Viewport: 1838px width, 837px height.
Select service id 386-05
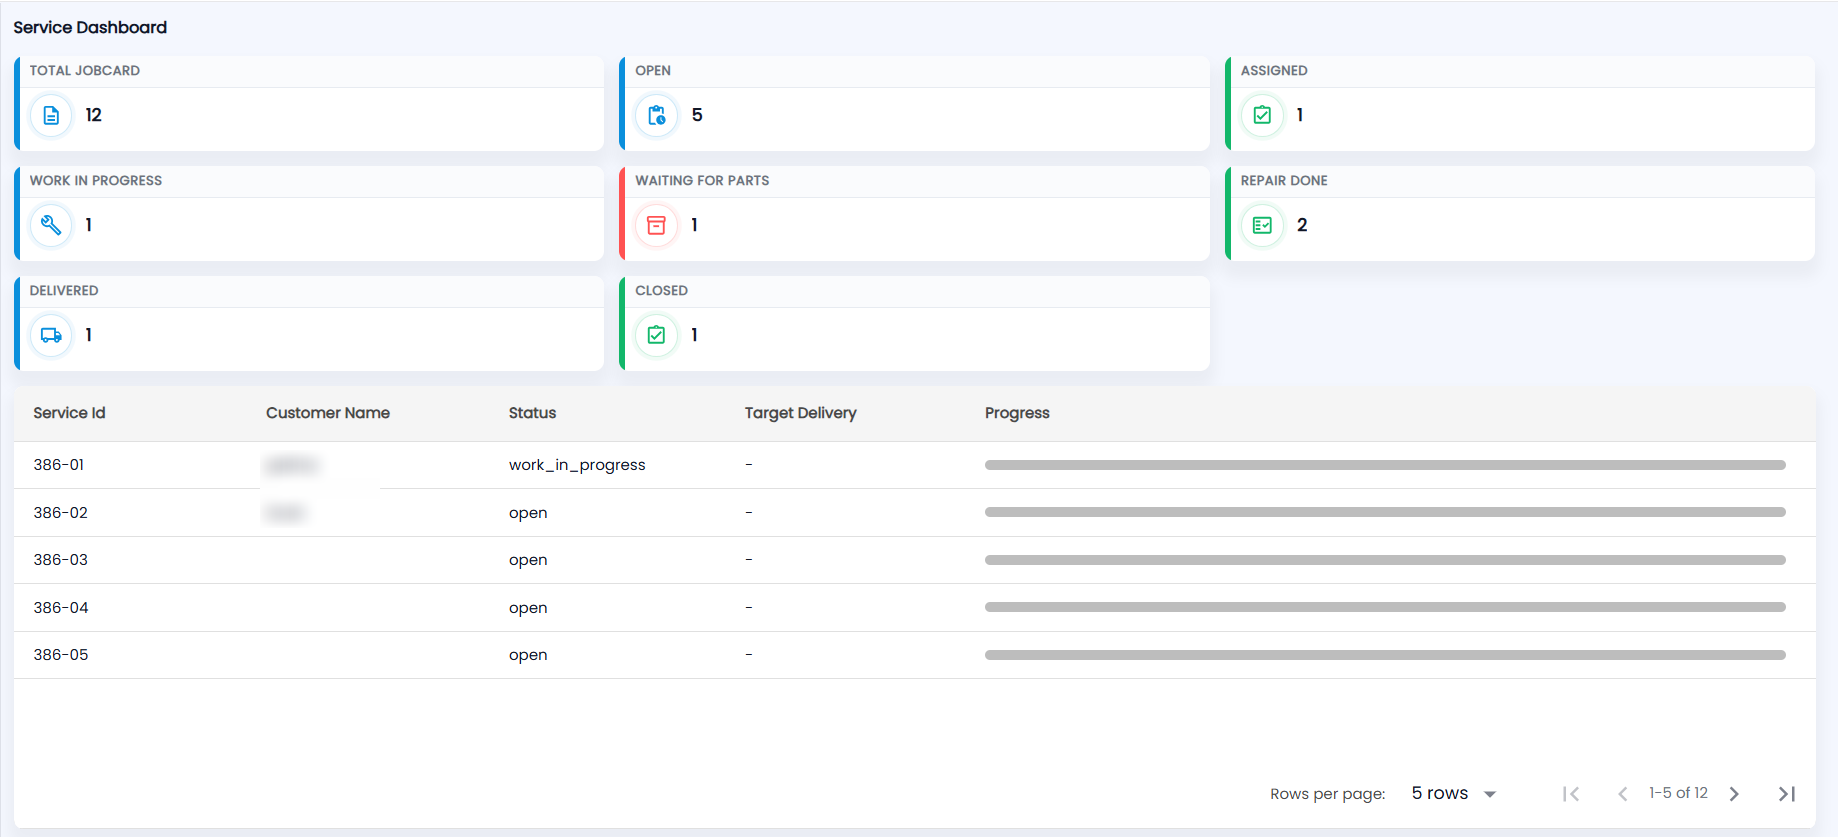pos(61,655)
